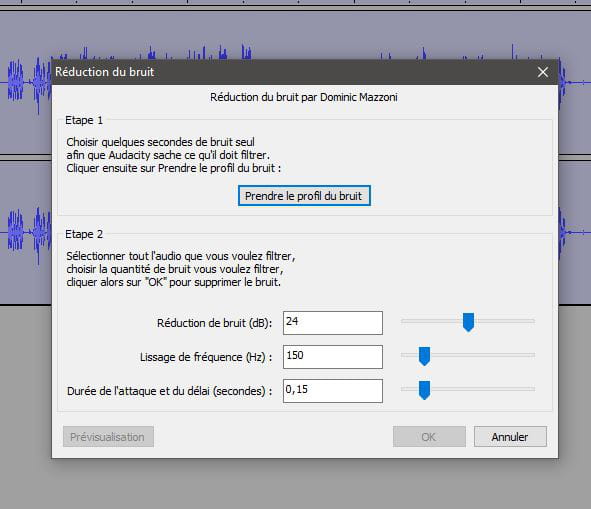Click upper track waveform left of dialog
The image size is (591, 509).
coord(26,82)
